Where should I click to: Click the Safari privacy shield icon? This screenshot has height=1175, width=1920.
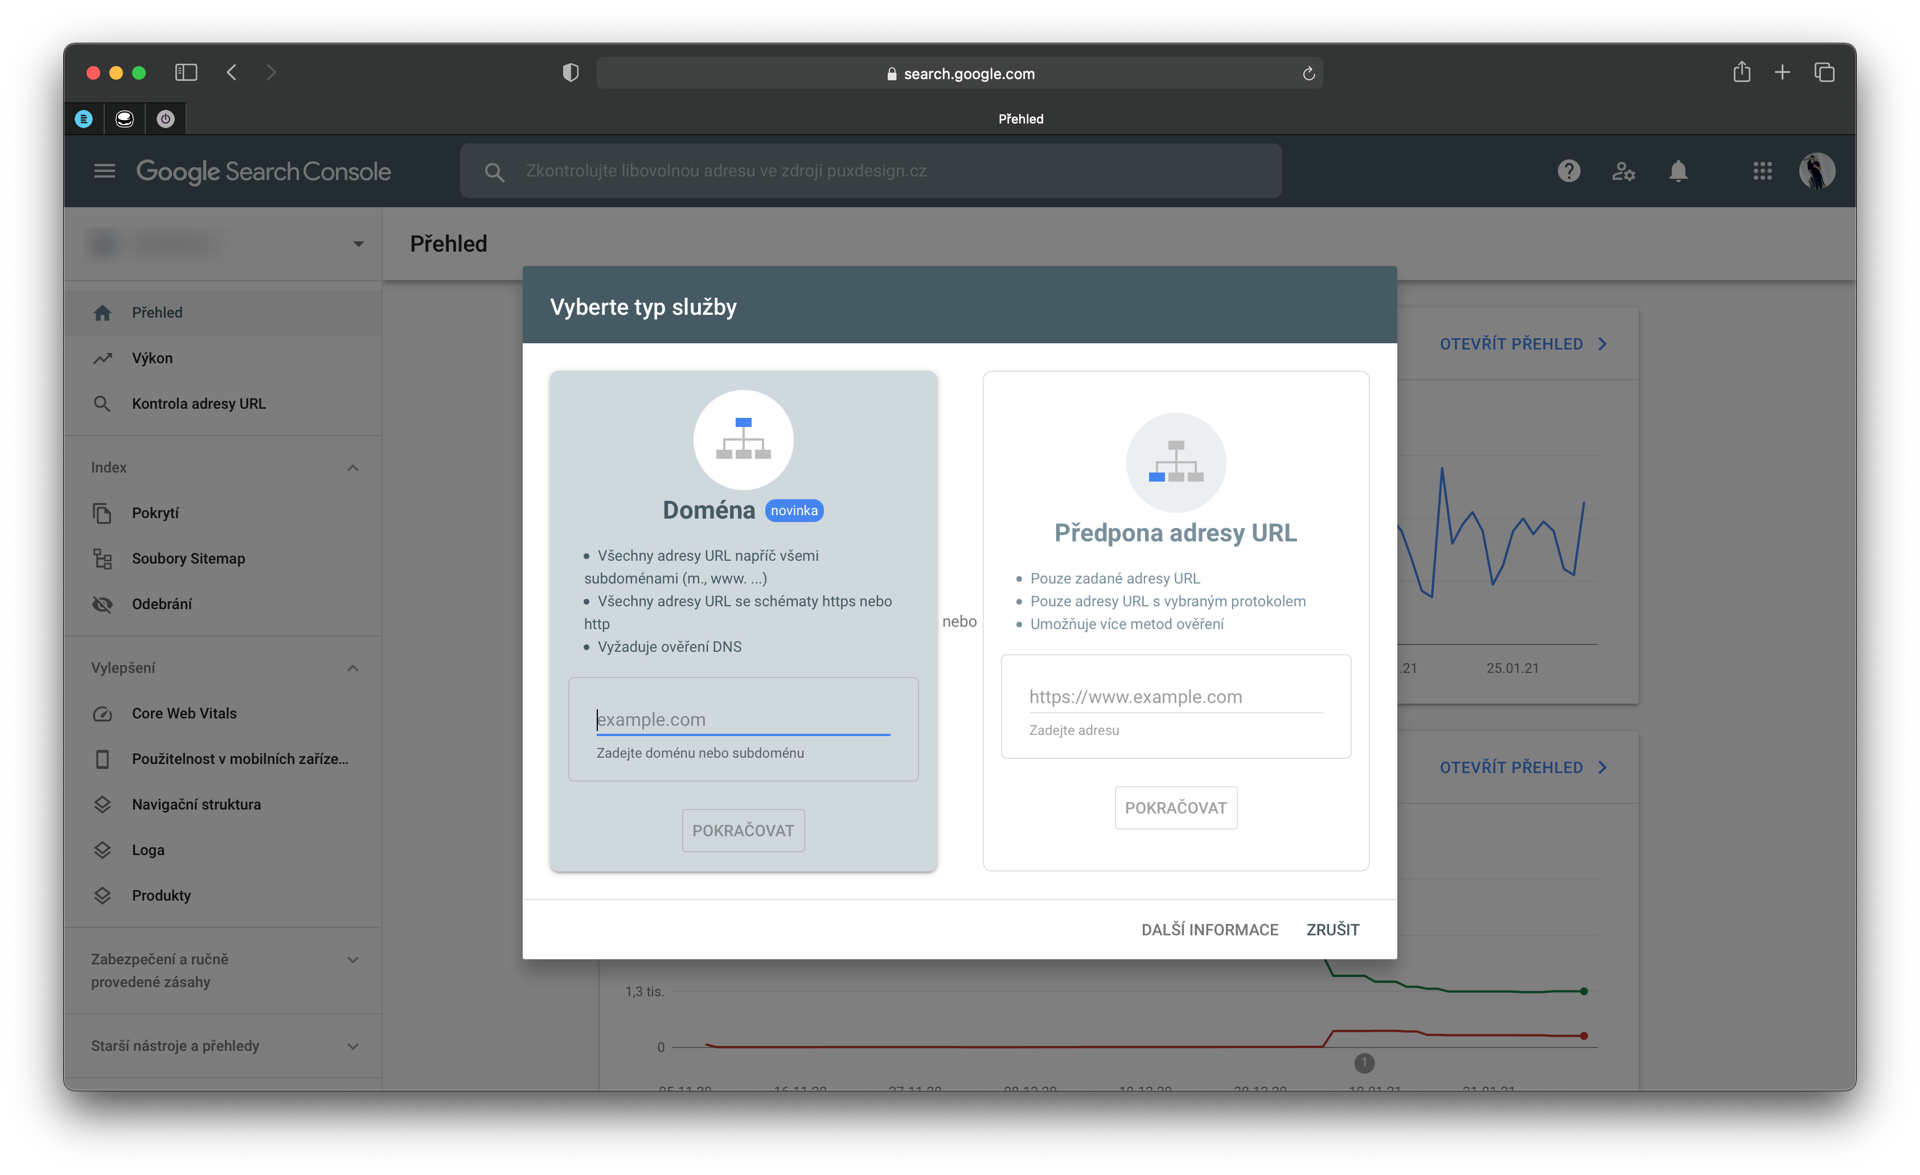tap(570, 72)
